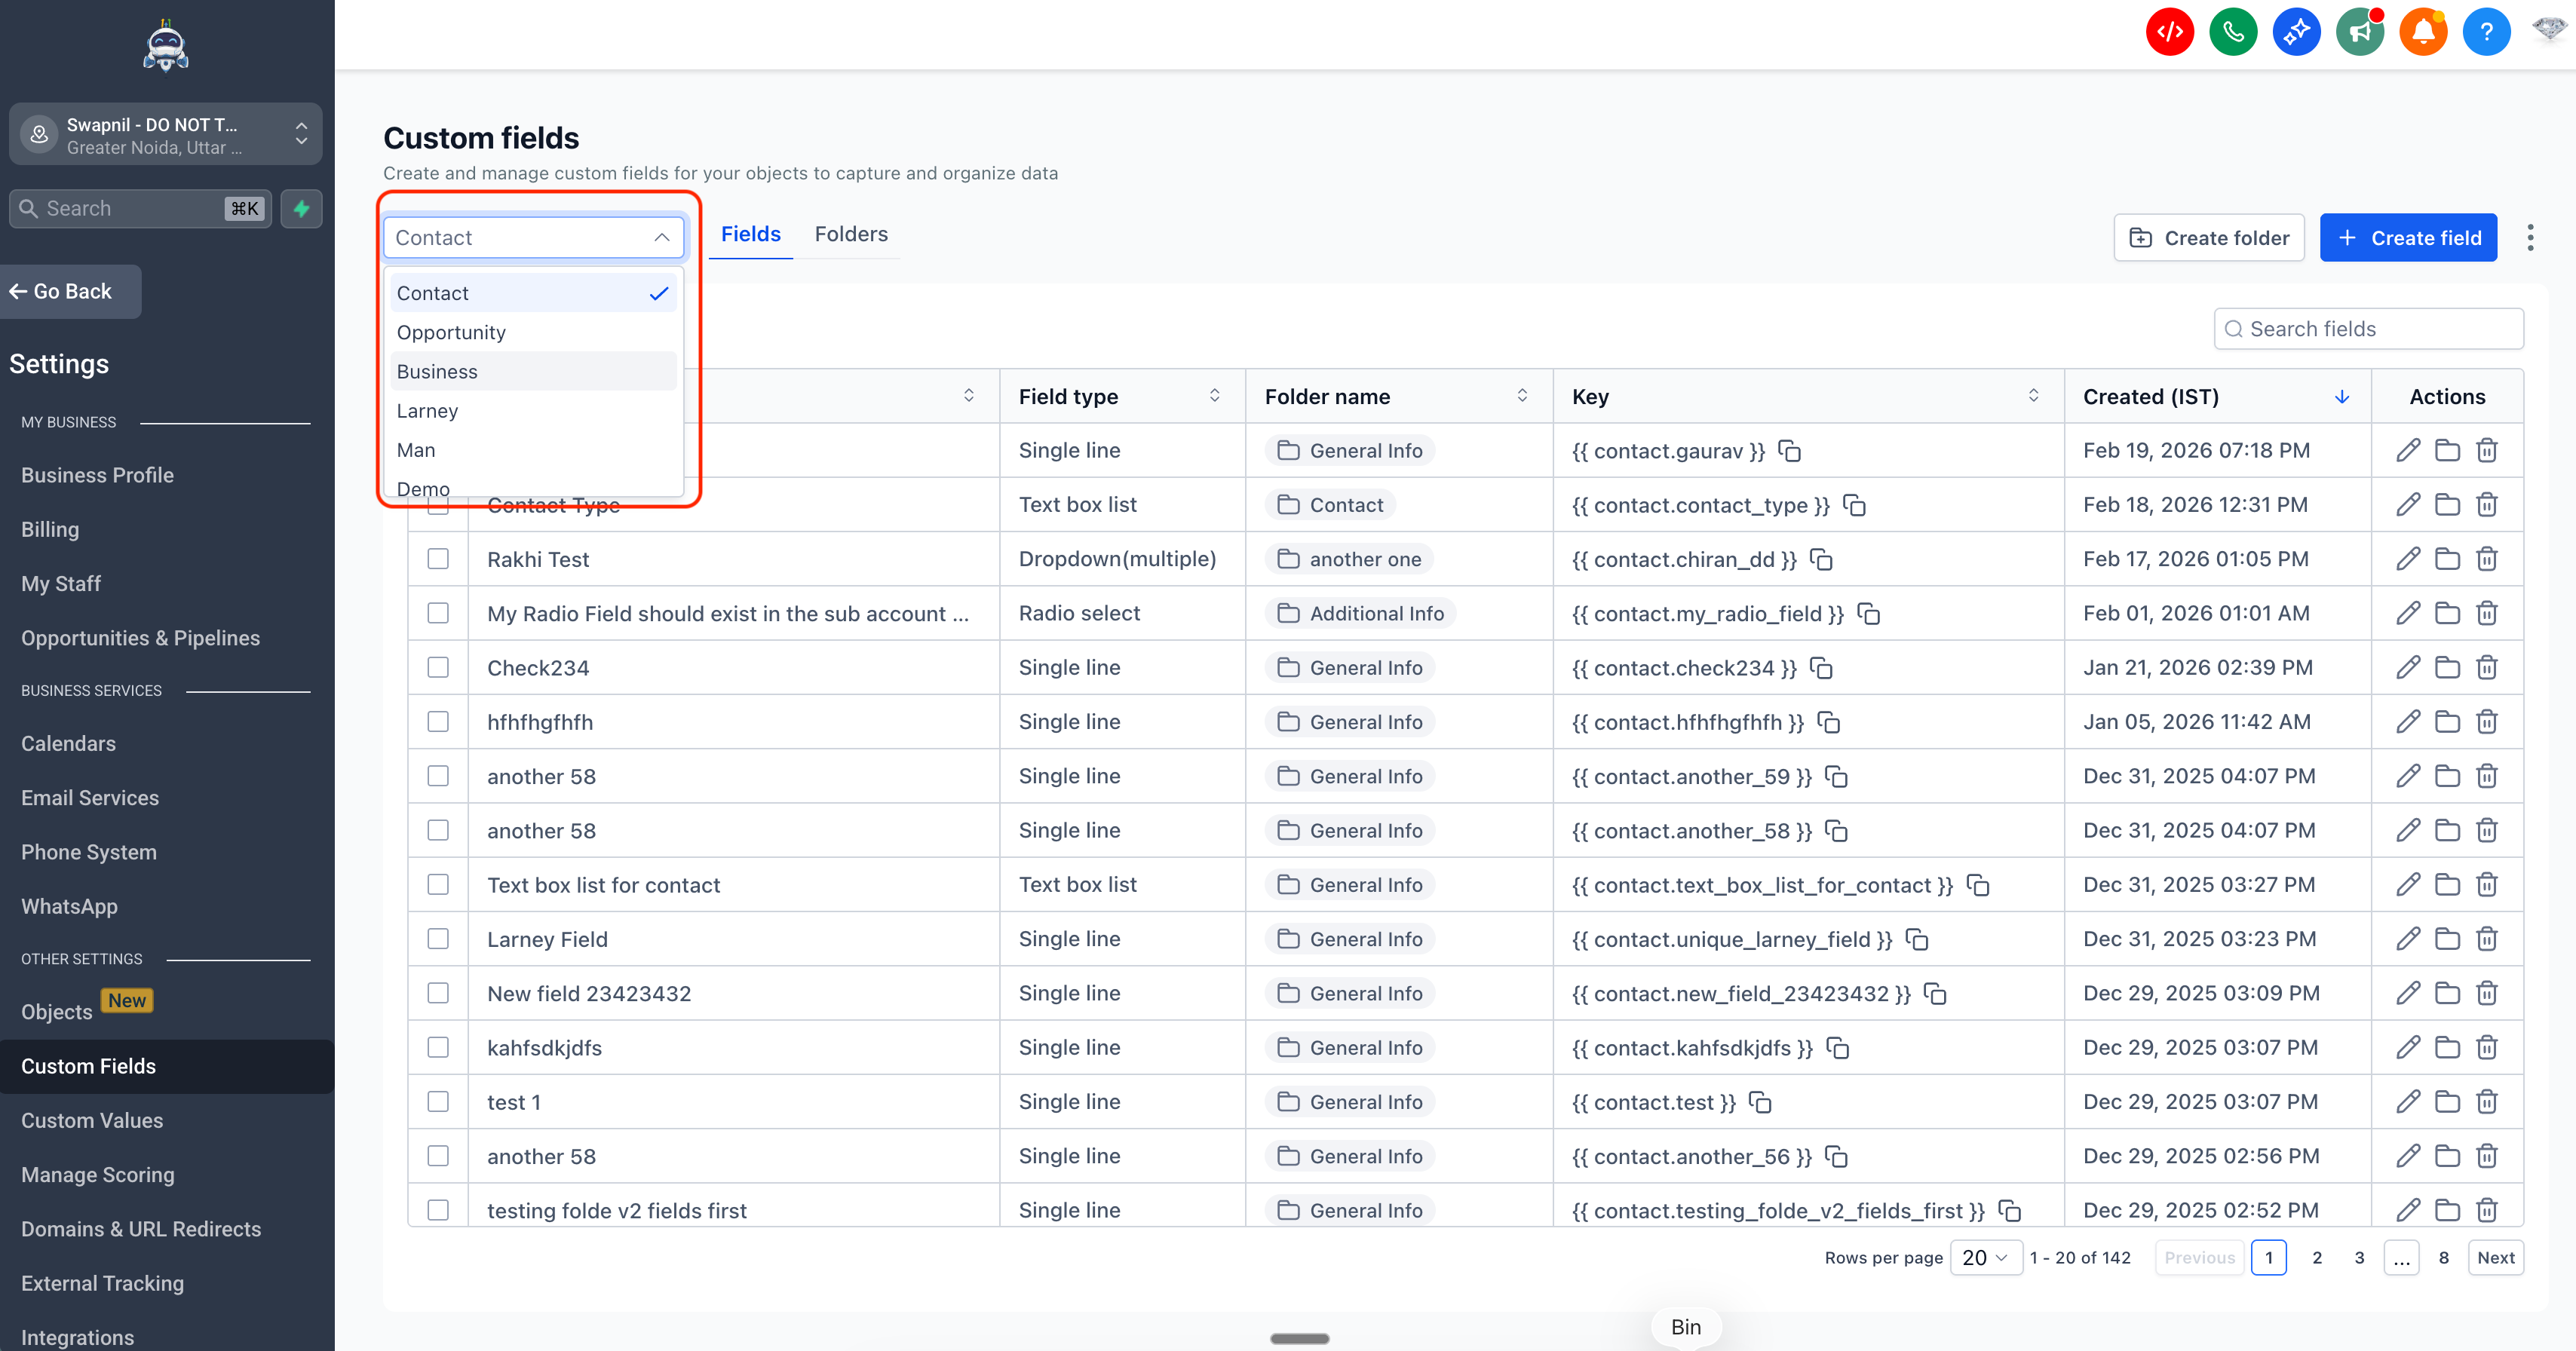The height and width of the screenshot is (1351, 2576).
Task: Click the diamond rewards icon
Action: 2548,31
